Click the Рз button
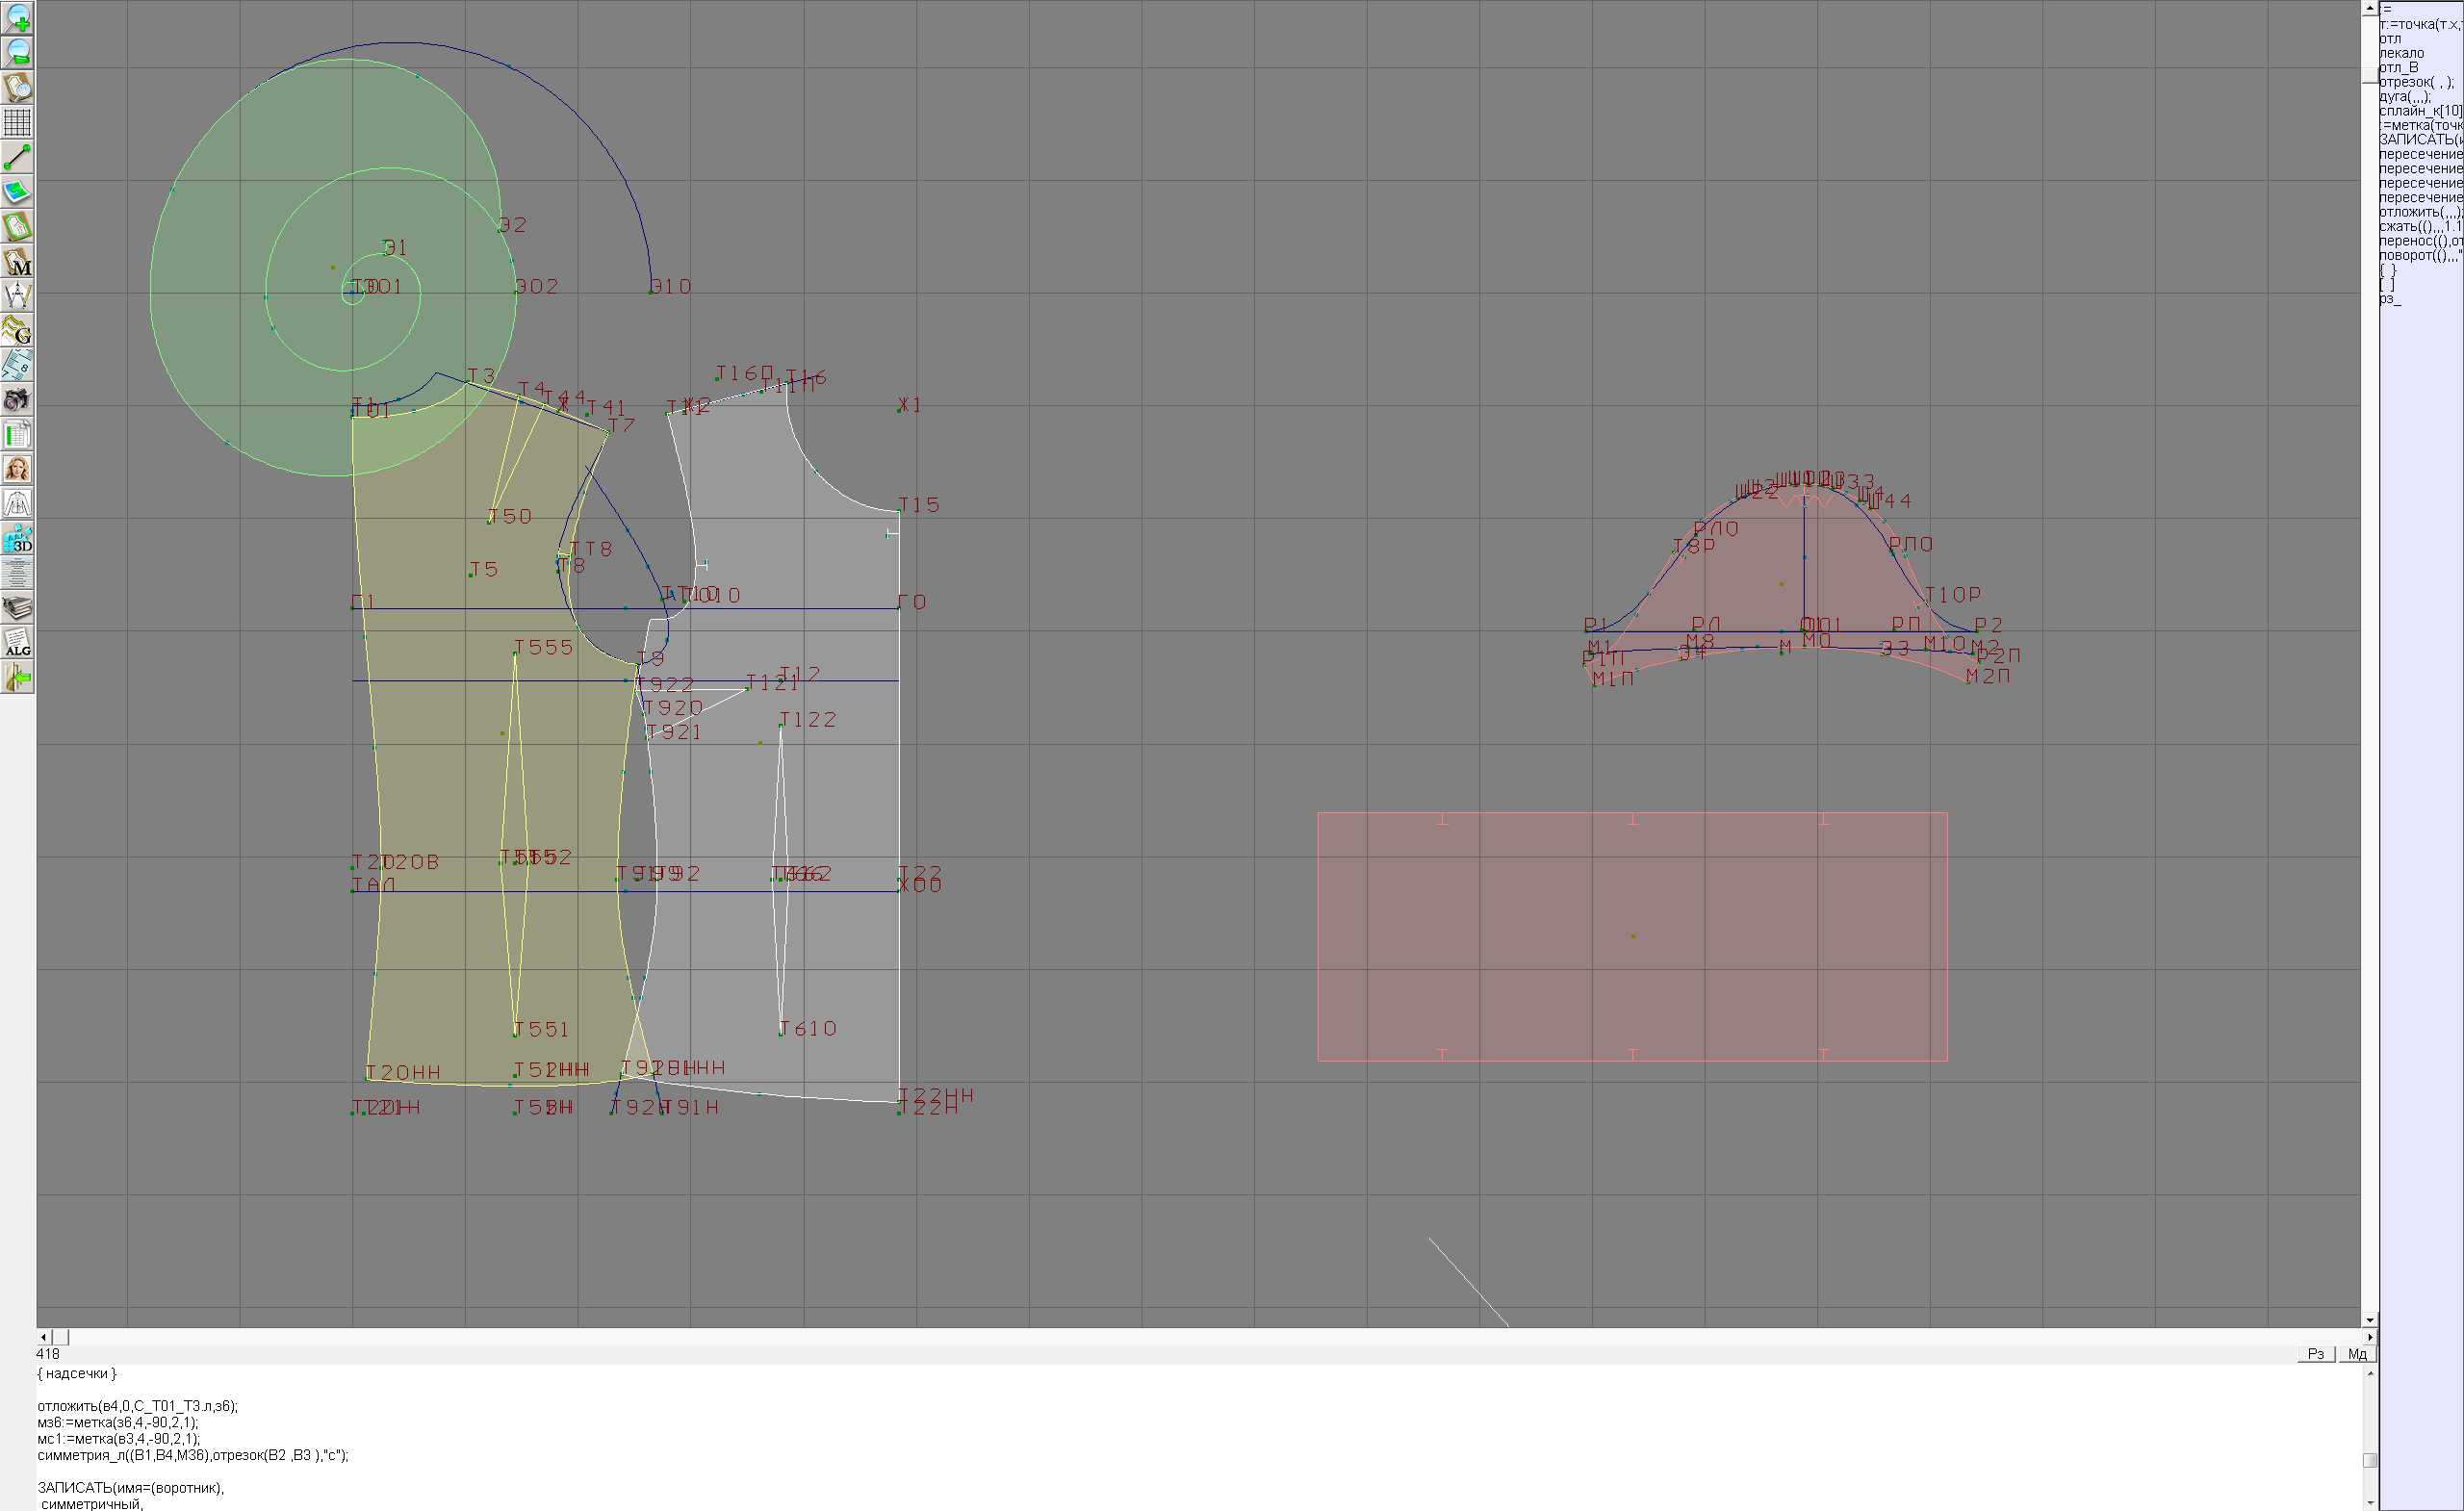 pyautogui.click(x=2315, y=1354)
